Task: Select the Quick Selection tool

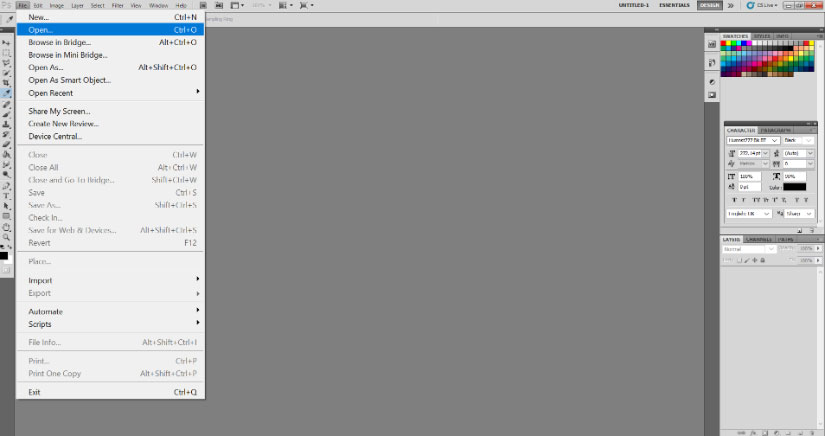Action: coord(6,73)
